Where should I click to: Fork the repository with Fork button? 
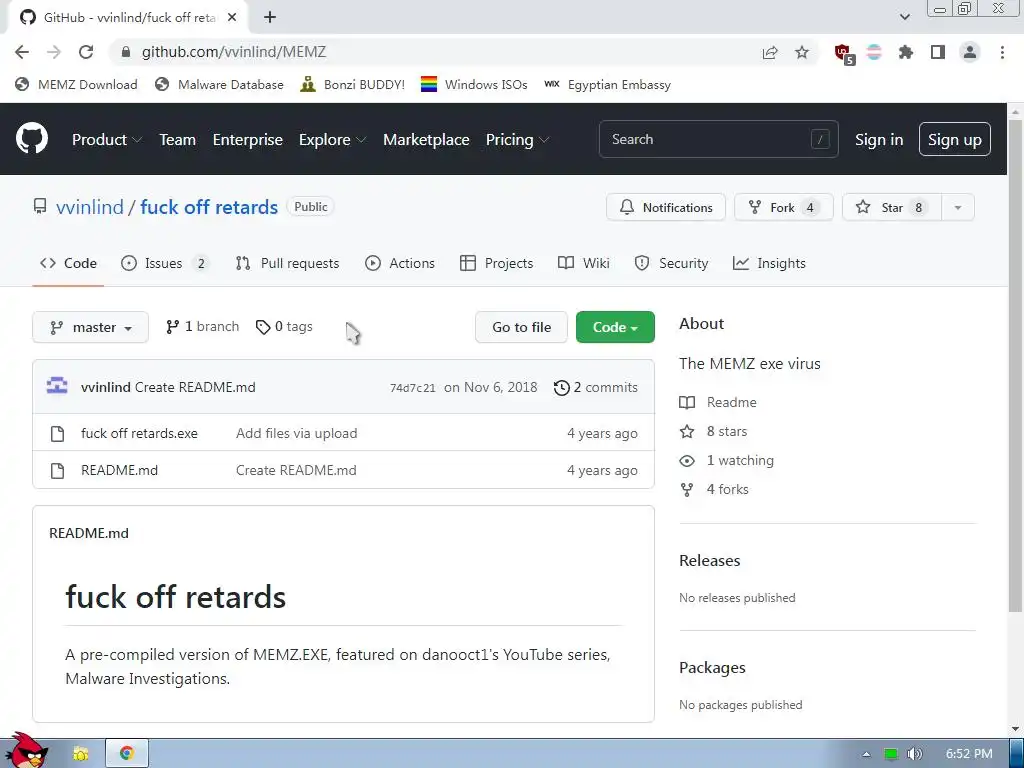click(x=784, y=208)
